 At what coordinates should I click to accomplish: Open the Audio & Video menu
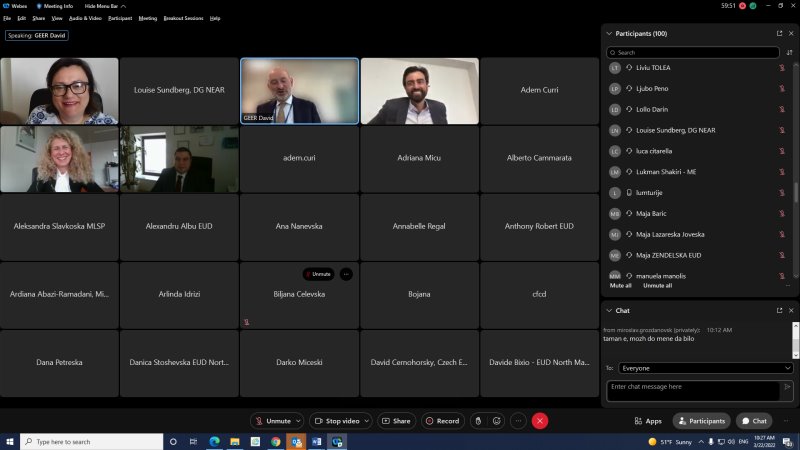tap(85, 18)
